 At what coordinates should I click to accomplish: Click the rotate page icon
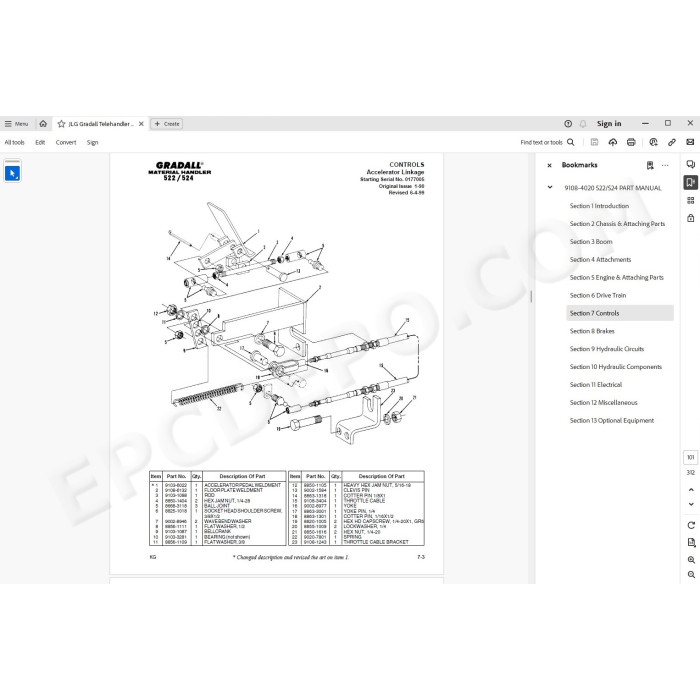click(691, 525)
